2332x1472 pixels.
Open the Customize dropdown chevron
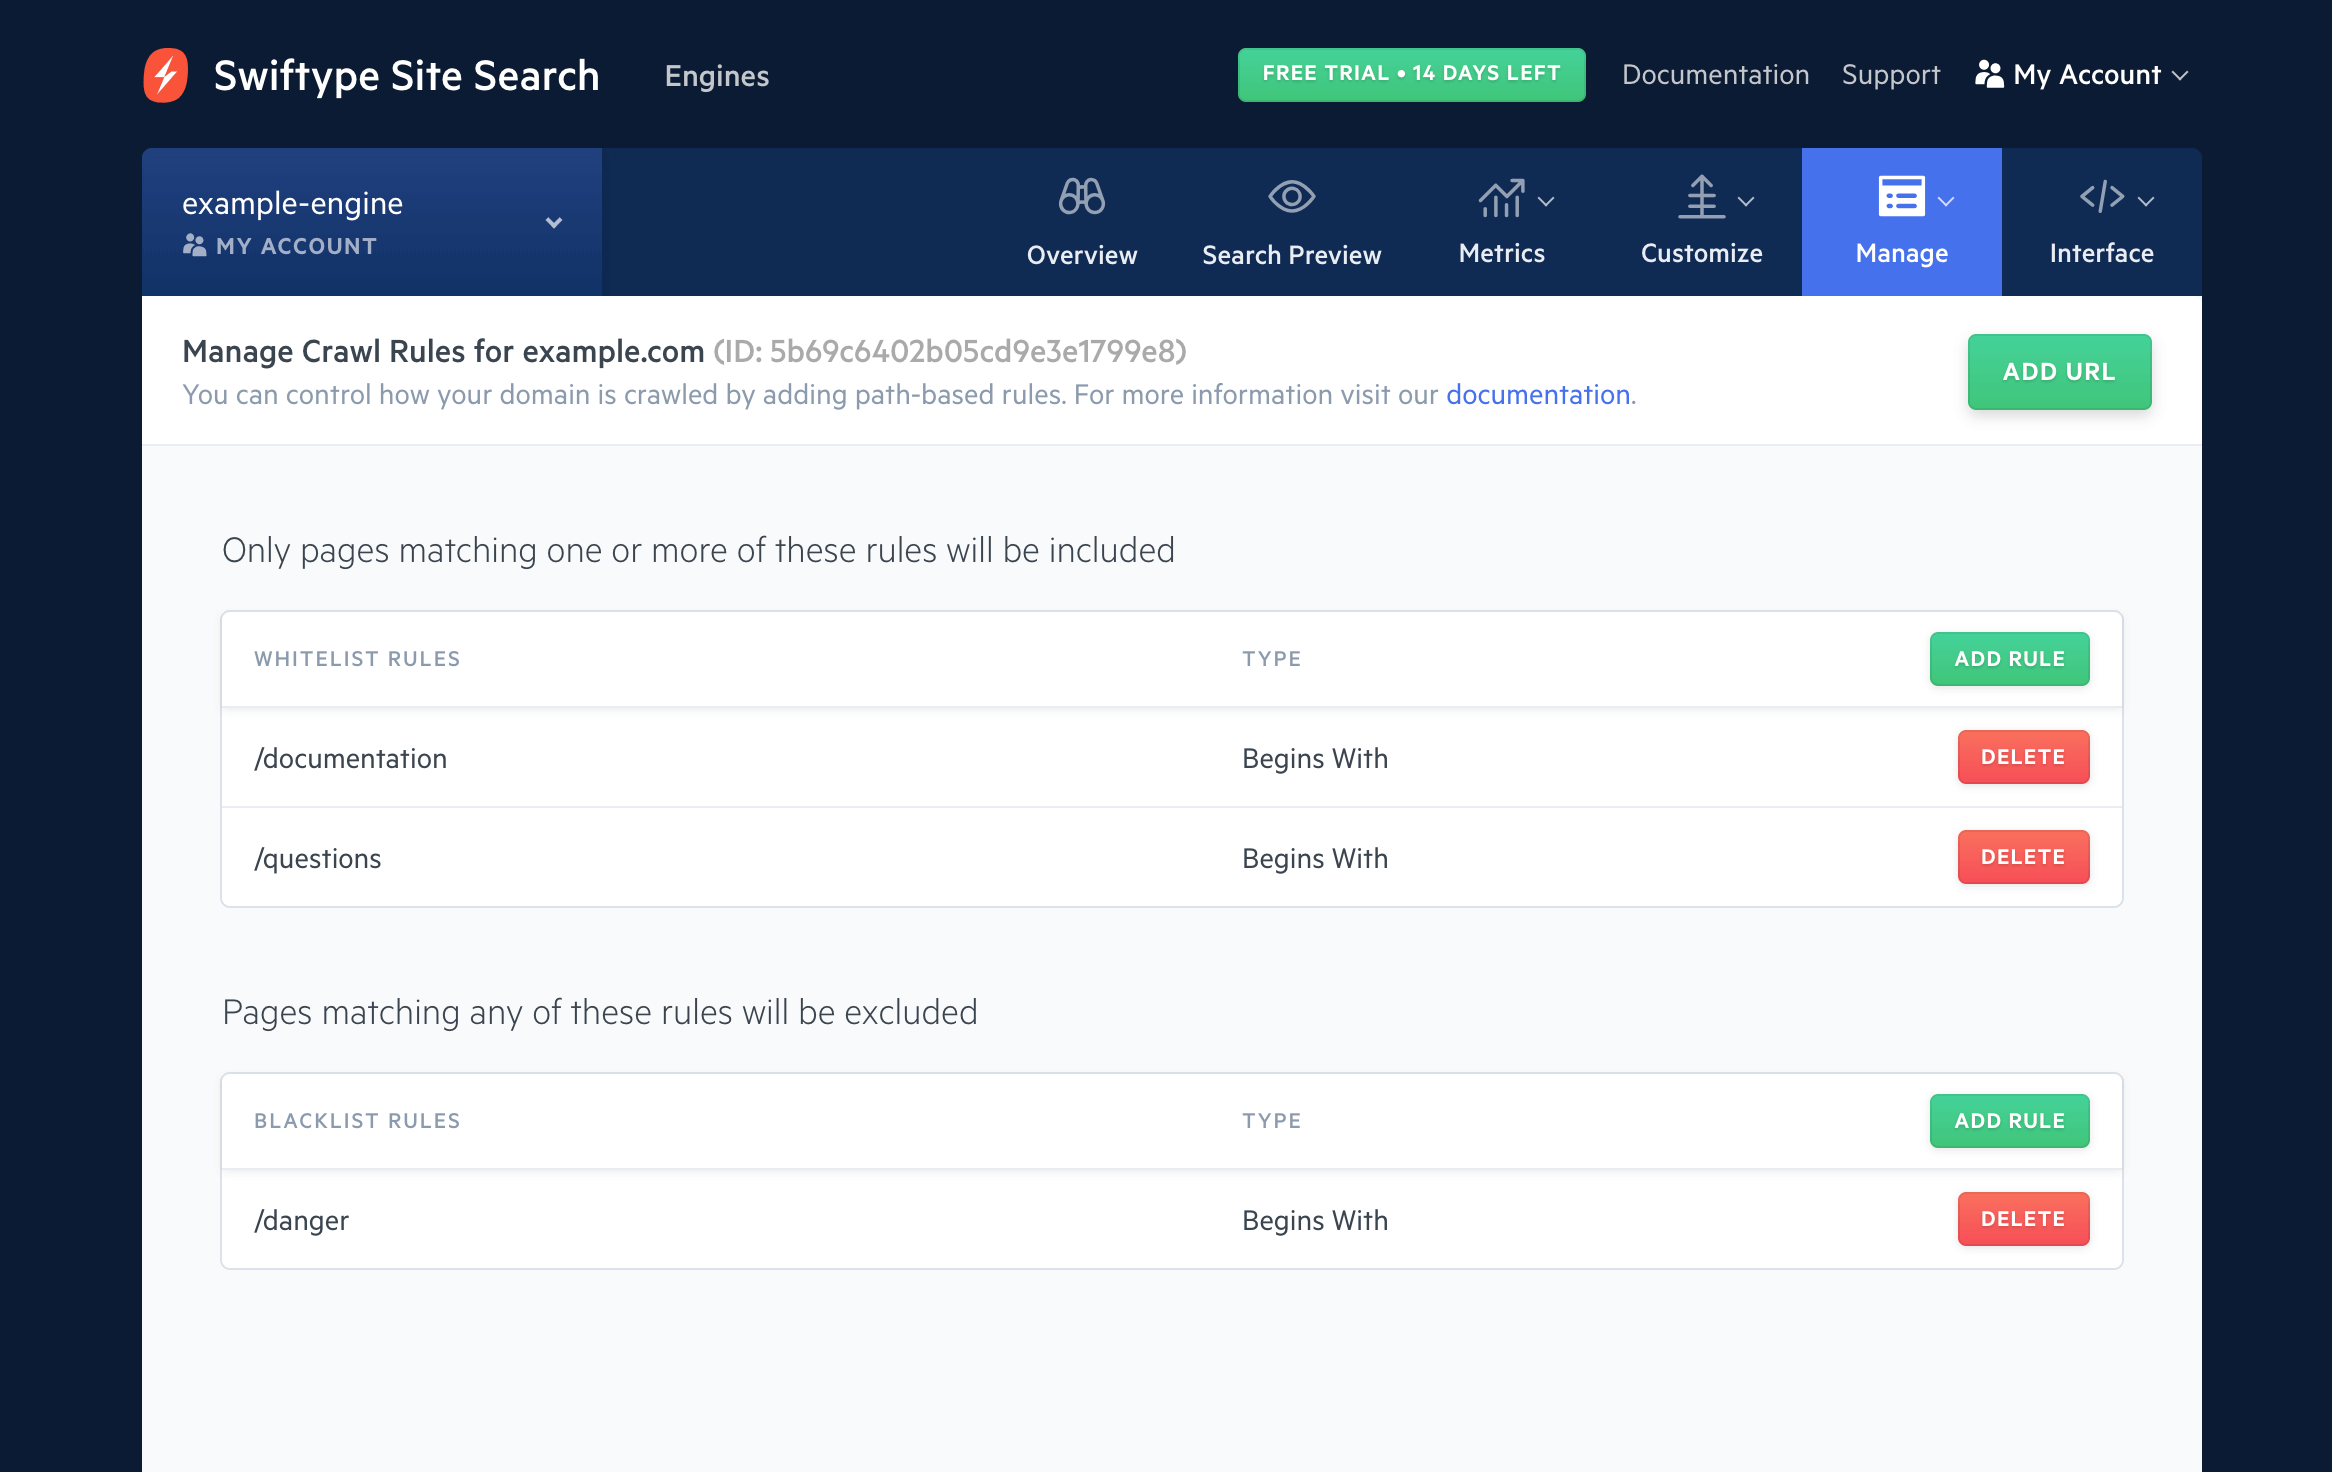(x=1746, y=201)
